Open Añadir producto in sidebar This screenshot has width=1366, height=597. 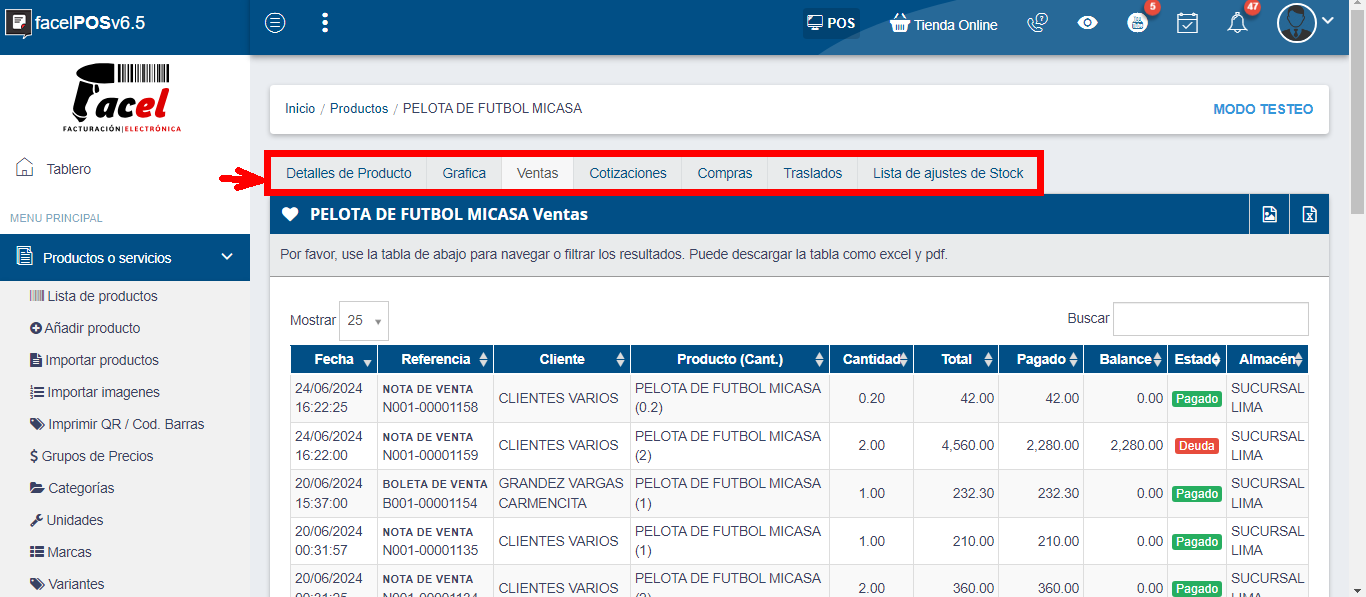pyautogui.click(x=92, y=328)
